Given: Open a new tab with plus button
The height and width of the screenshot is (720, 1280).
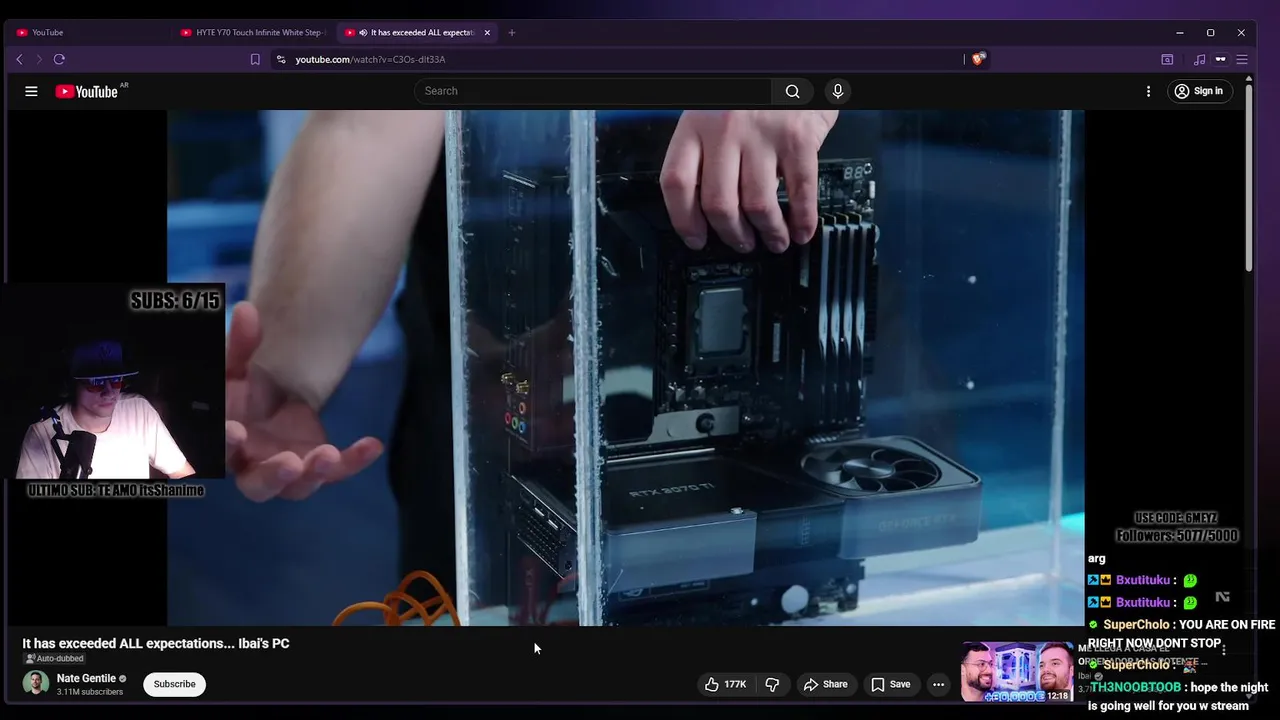Looking at the screenshot, I should tap(512, 33).
